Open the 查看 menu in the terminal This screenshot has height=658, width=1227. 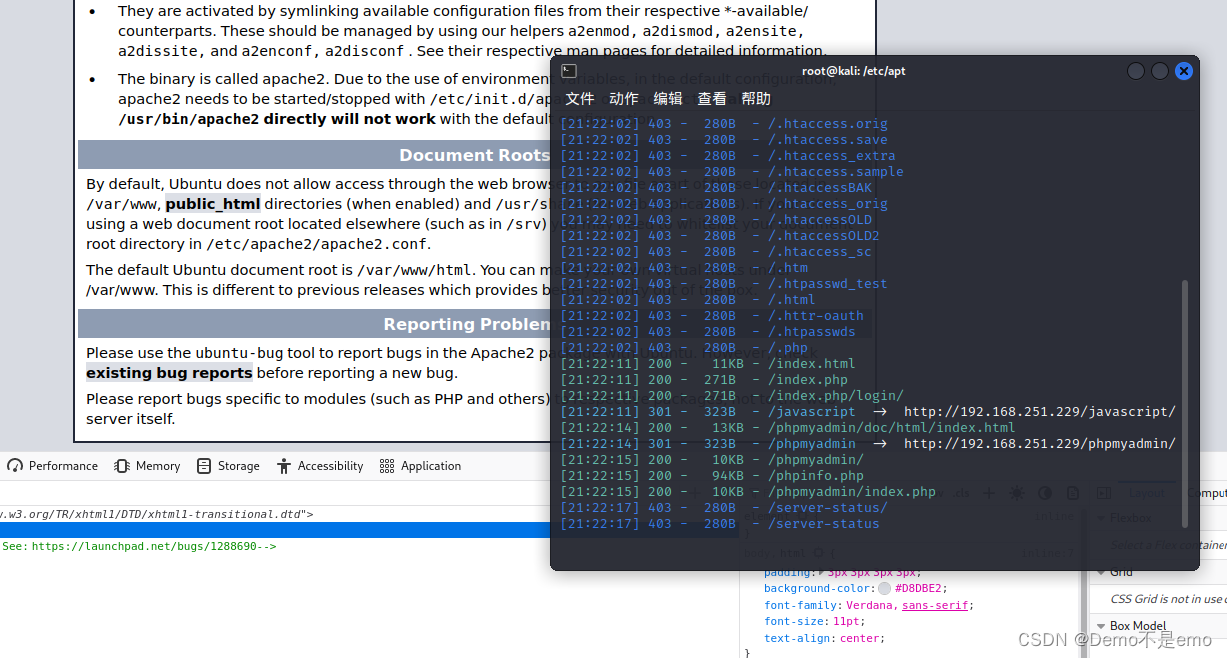[x=712, y=98]
